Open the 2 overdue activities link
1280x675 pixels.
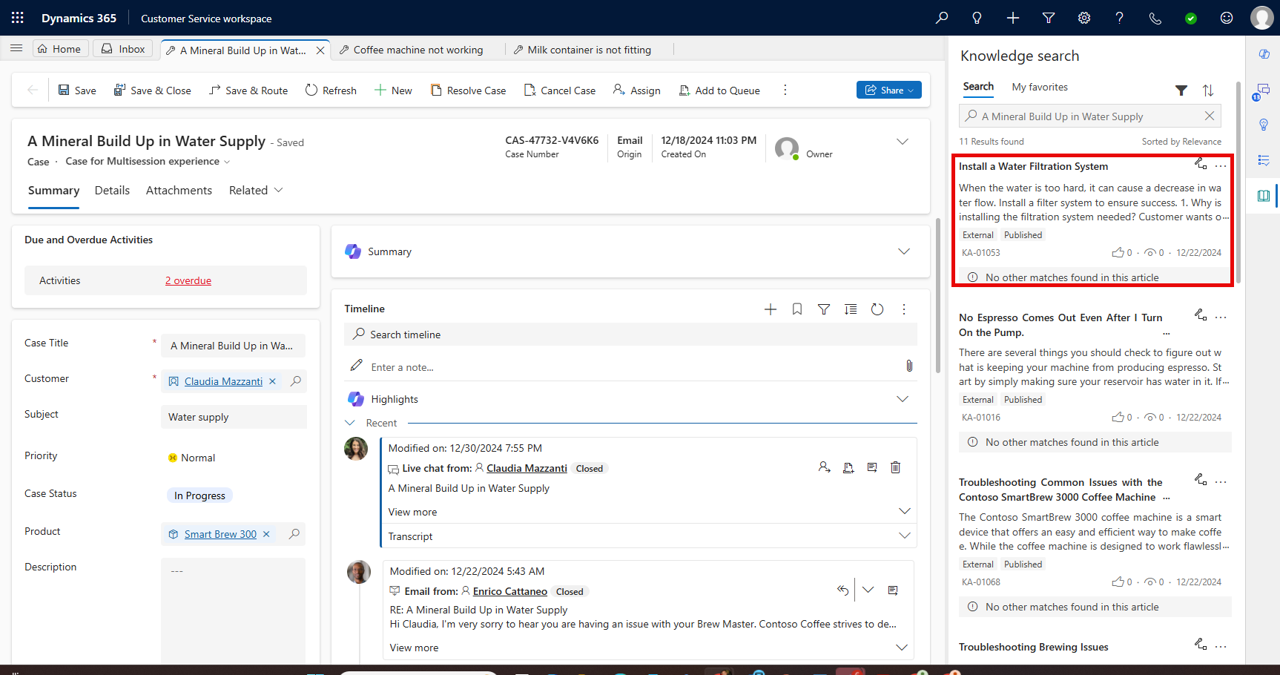click(188, 281)
